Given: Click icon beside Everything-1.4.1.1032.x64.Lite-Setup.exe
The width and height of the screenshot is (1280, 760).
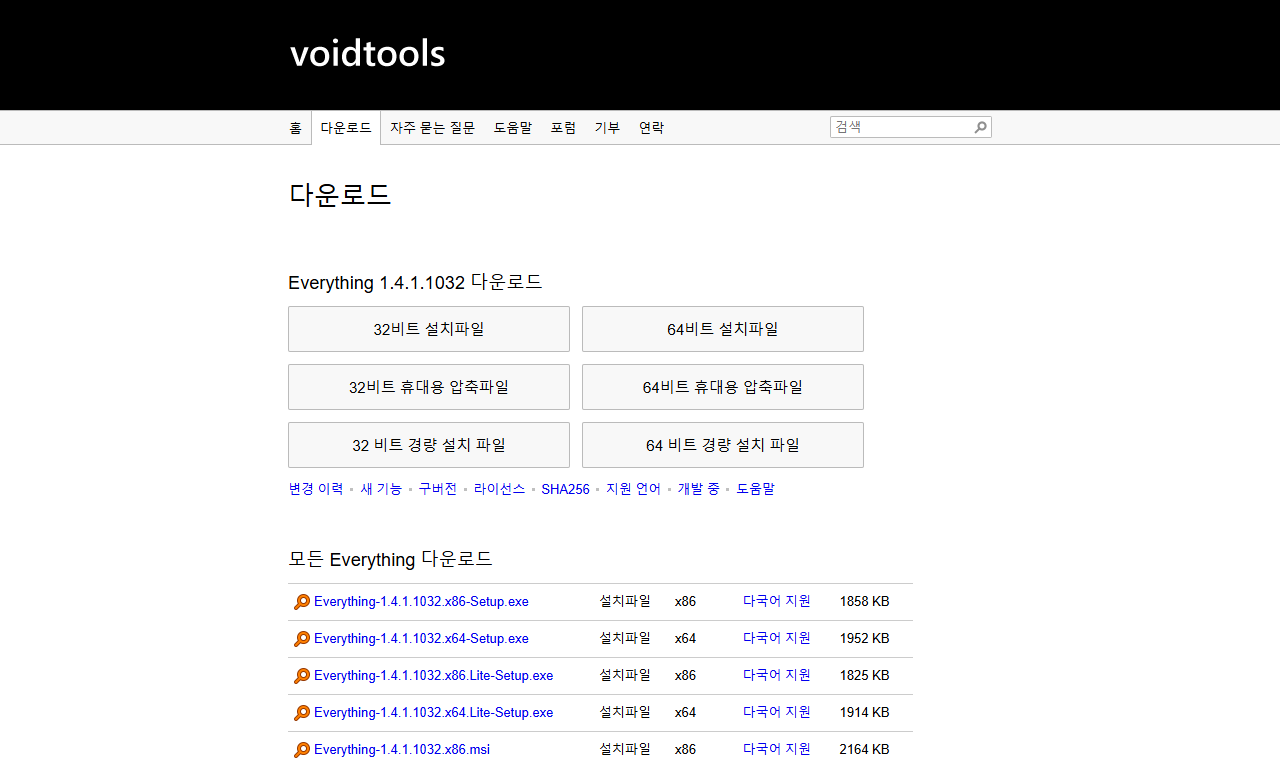Looking at the screenshot, I should click(302, 713).
